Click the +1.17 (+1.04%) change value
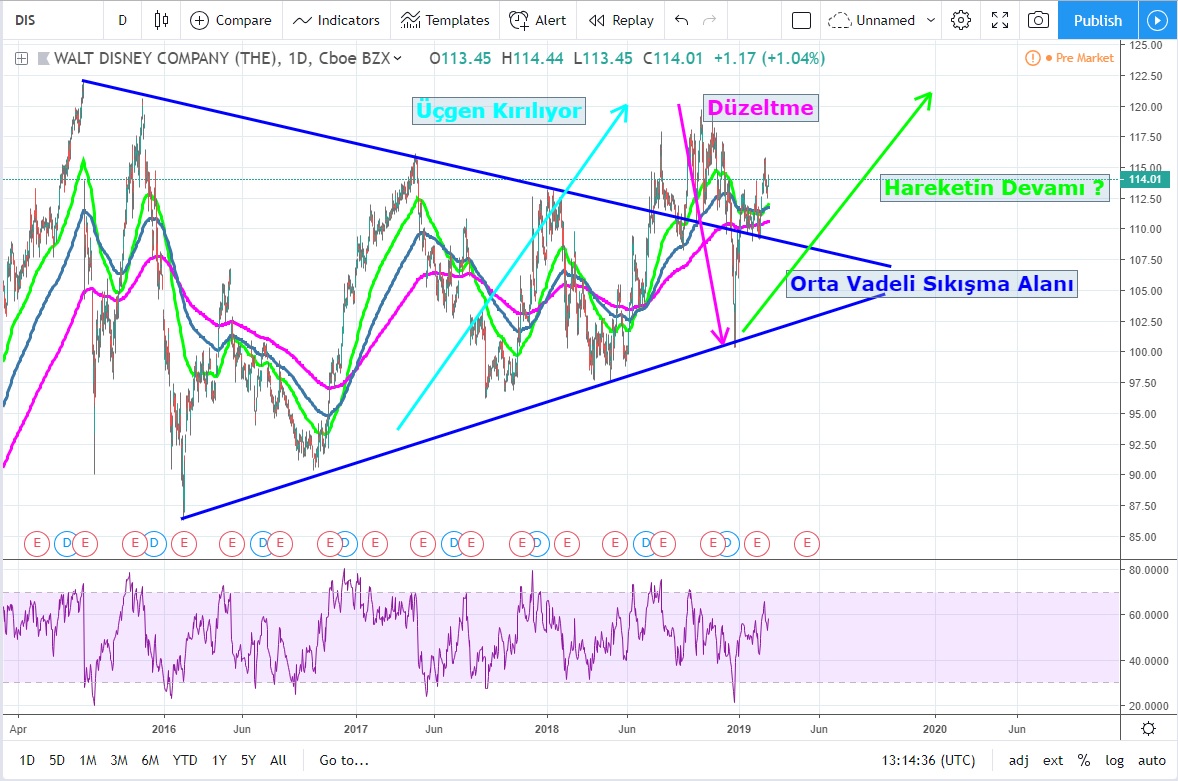Image resolution: width=1178 pixels, height=781 pixels. click(769, 58)
